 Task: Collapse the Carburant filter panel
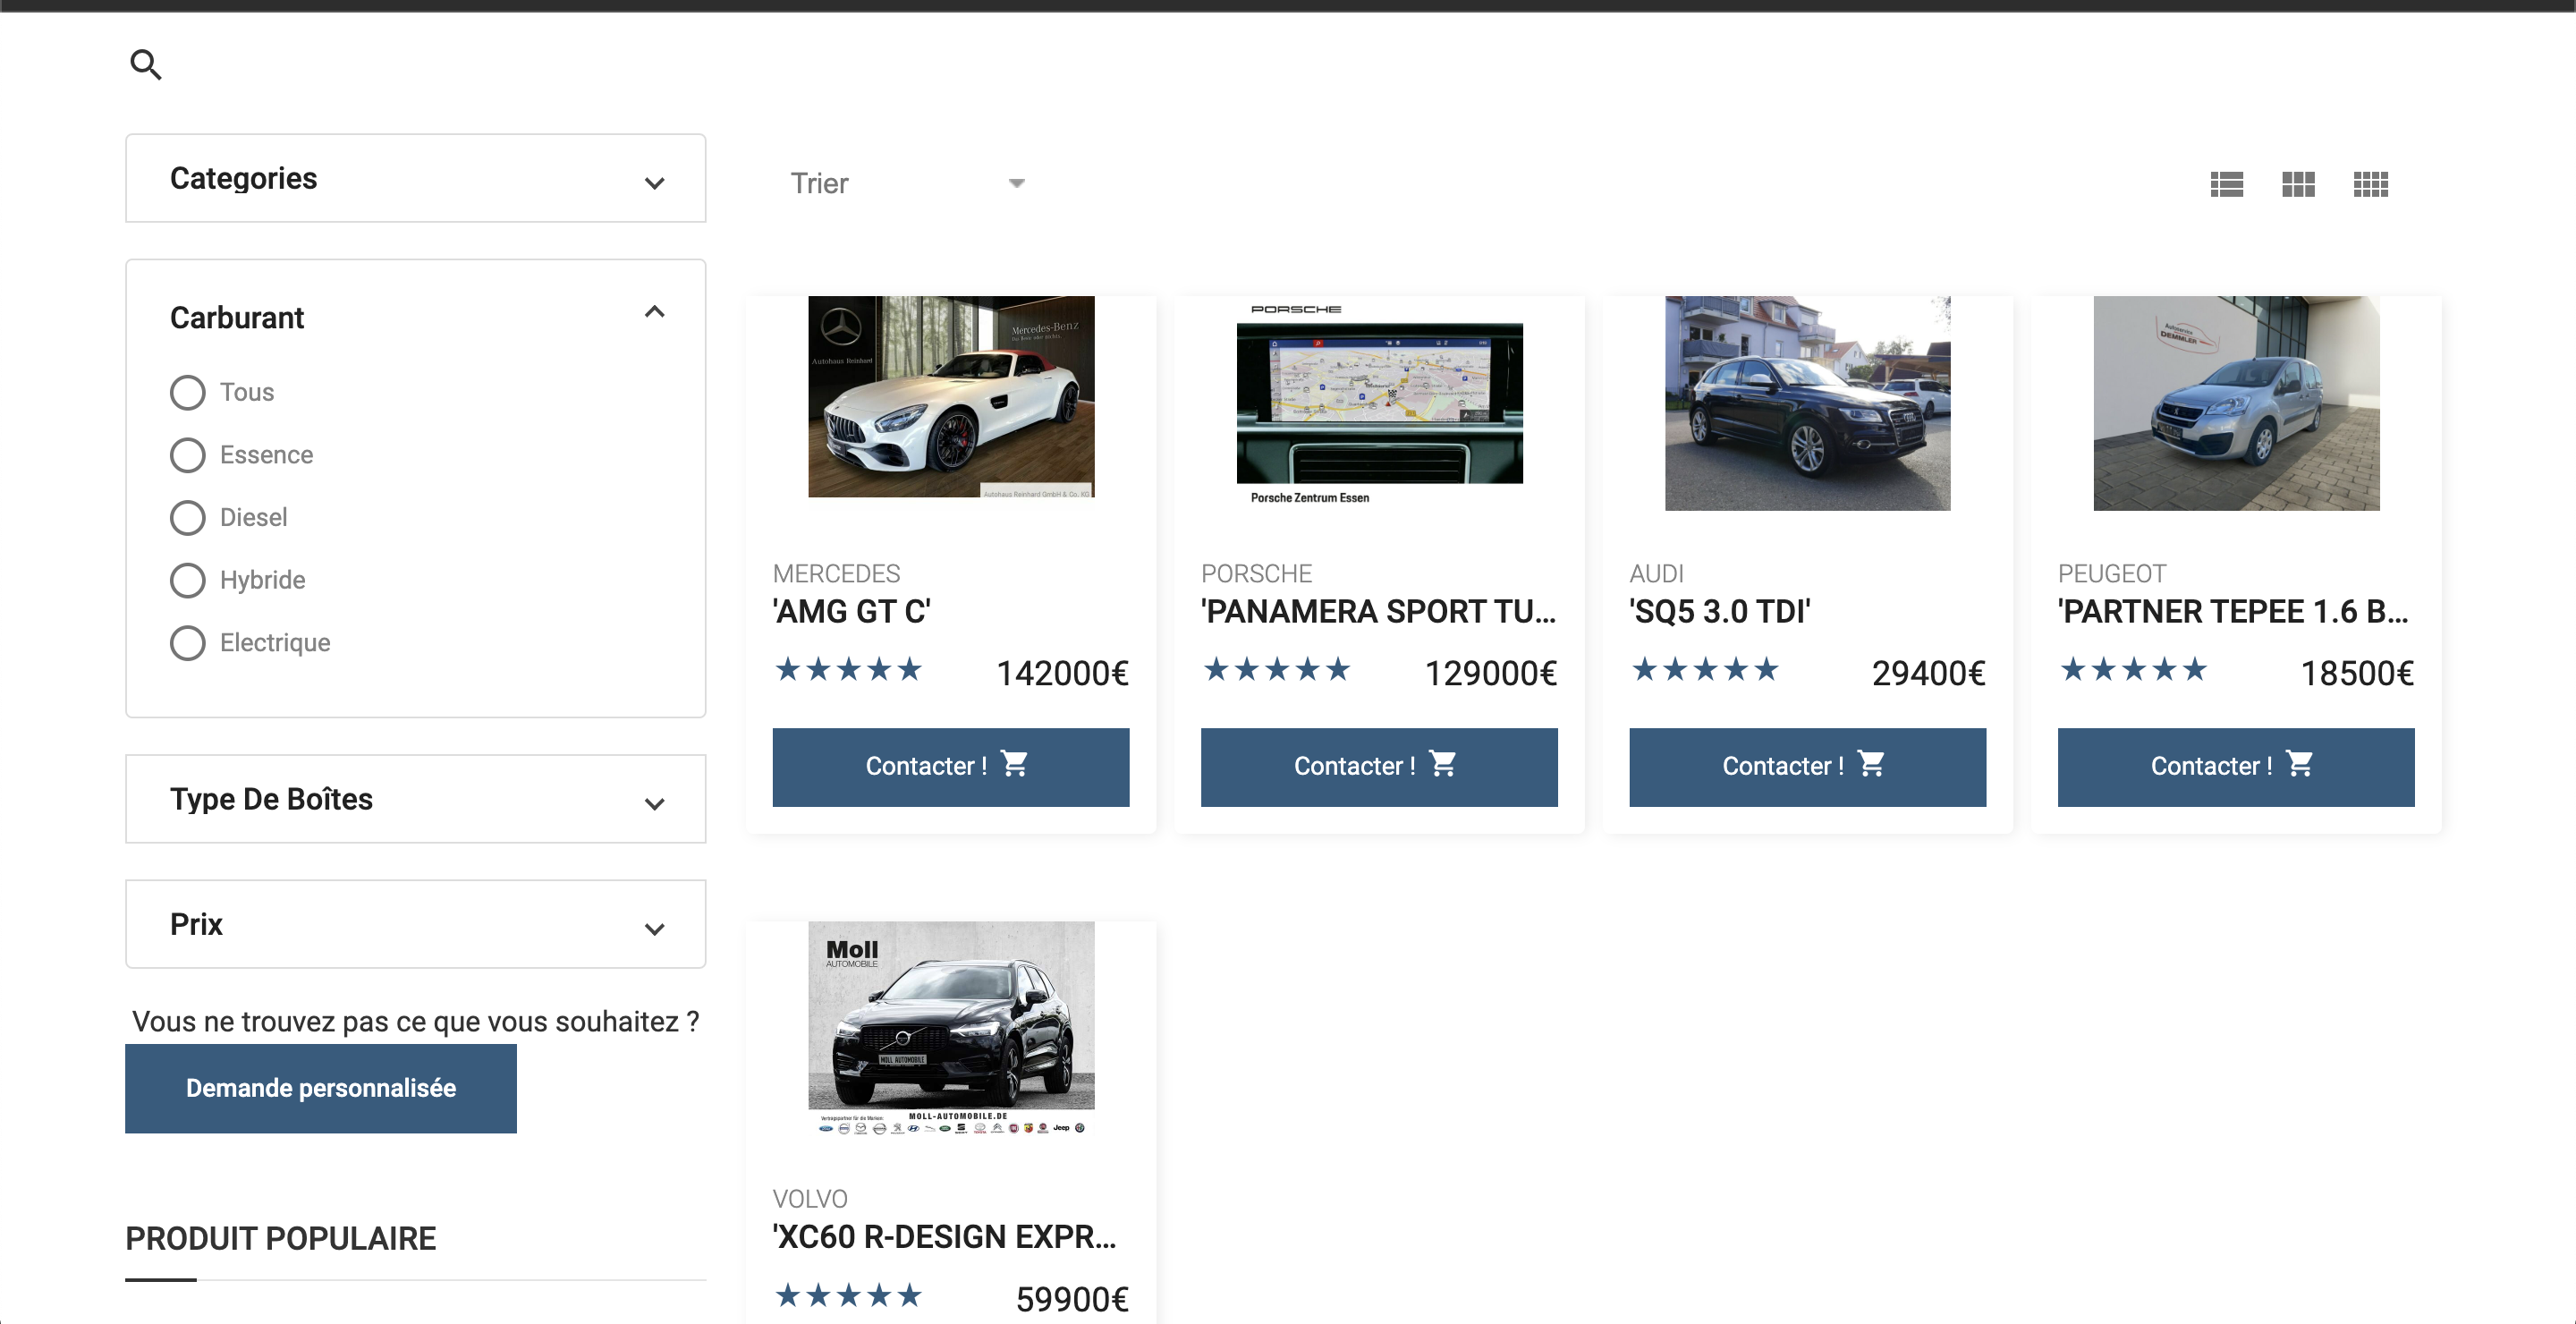coord(654,312)
